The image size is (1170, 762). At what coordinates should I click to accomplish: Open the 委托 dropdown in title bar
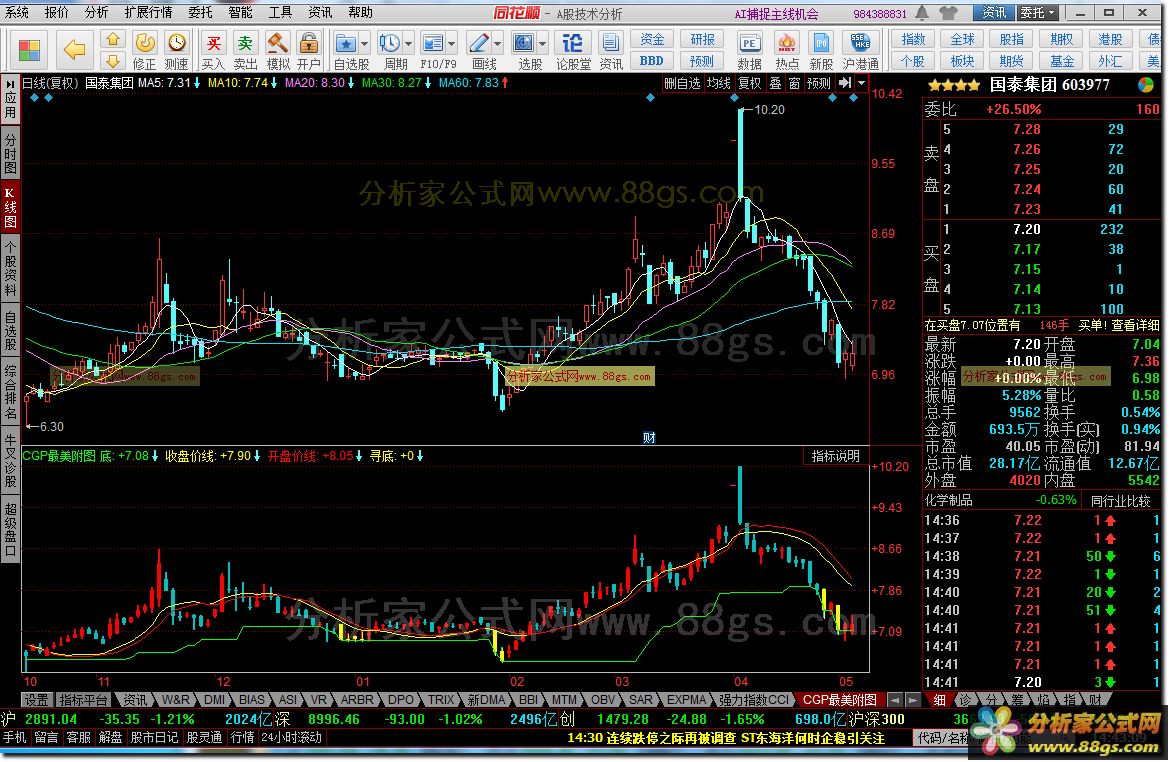1038,13
